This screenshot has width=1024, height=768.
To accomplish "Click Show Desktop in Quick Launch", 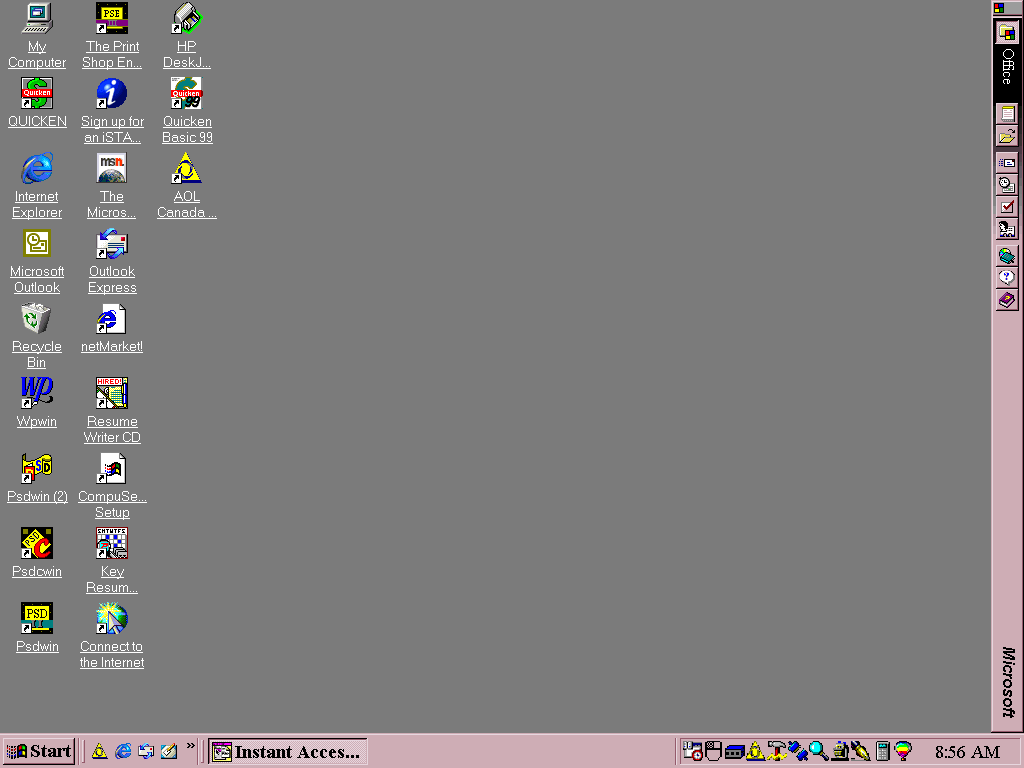I will tap(169, 751).
